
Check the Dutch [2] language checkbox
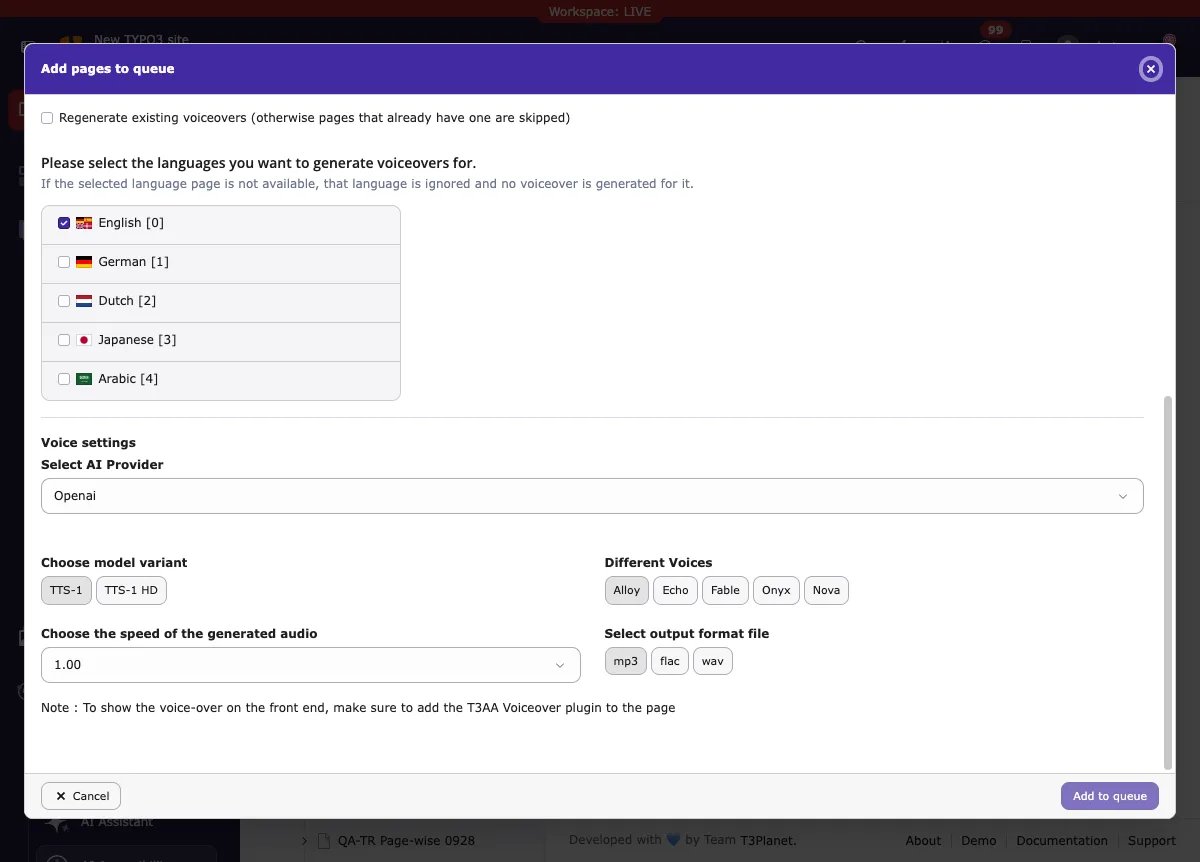[x=64, y=301]
